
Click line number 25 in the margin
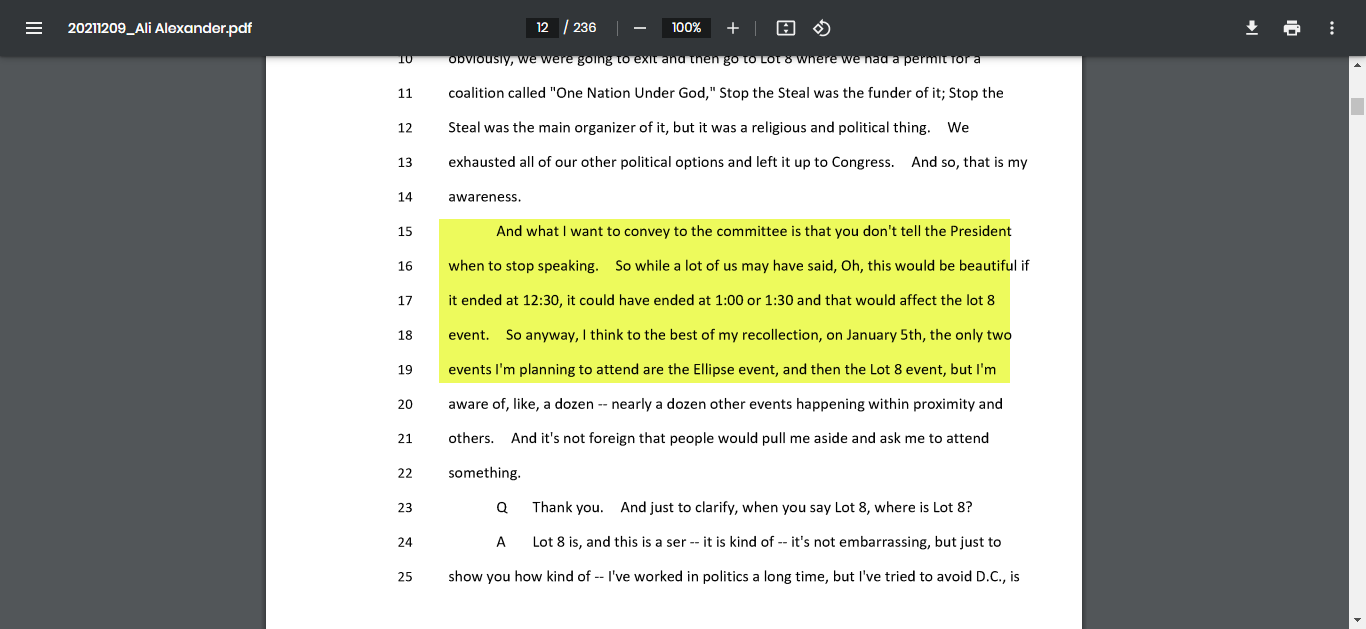(405, 577)
